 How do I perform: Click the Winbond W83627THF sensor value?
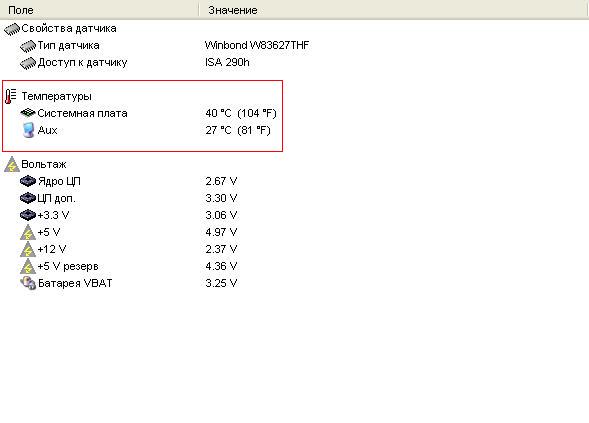(x=257, y=45)
